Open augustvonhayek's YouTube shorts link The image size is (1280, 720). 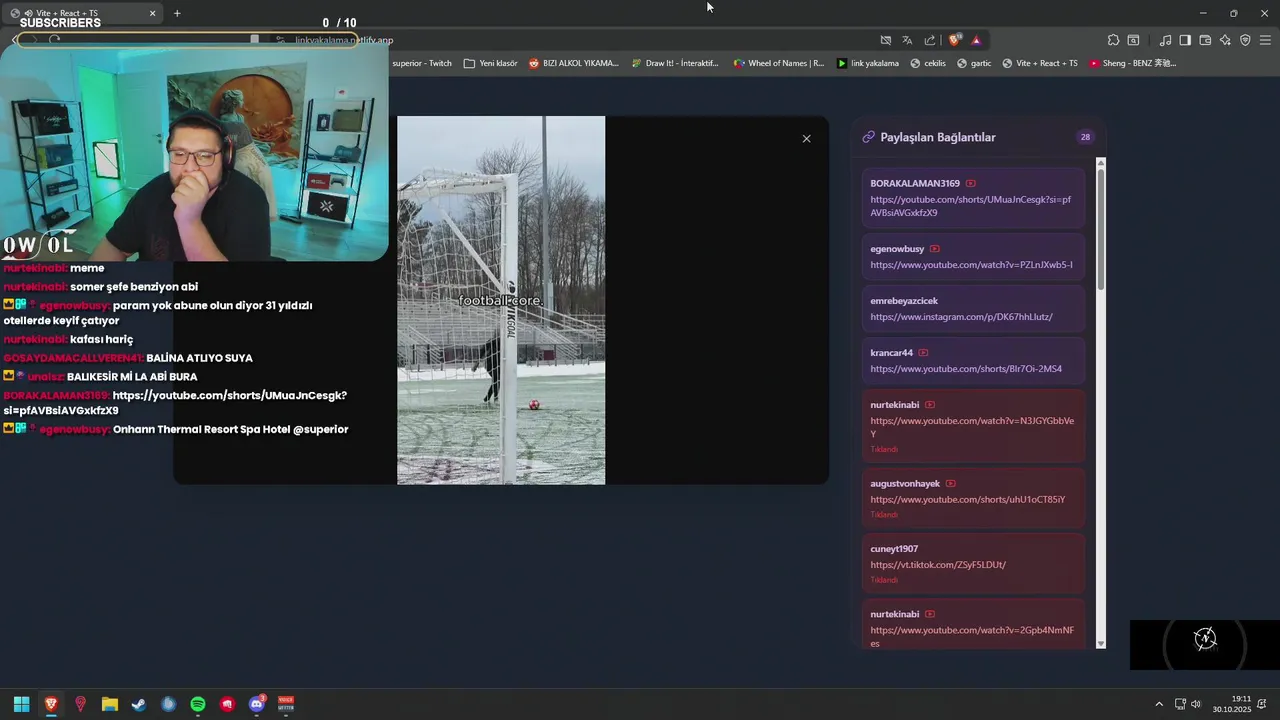[968, 499]
